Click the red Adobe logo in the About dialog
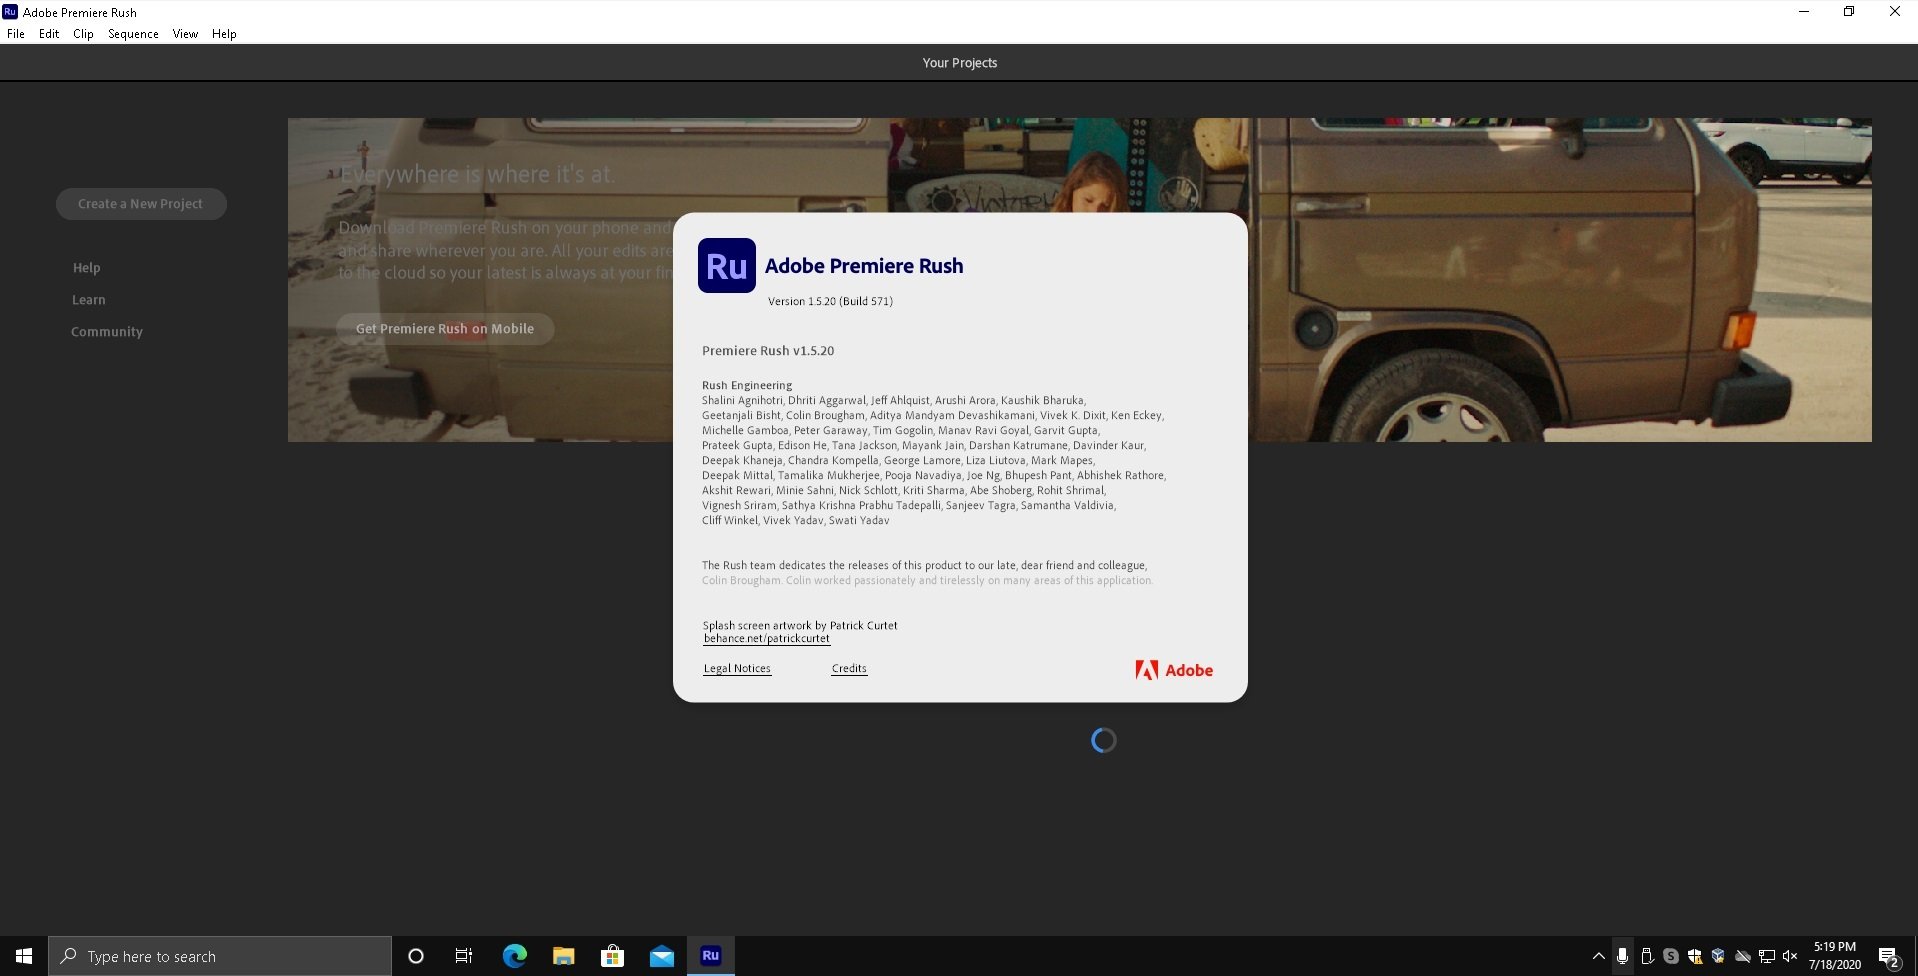Image resolution: width=1918 pixels, height=976 pixels. pos(1173,670)
